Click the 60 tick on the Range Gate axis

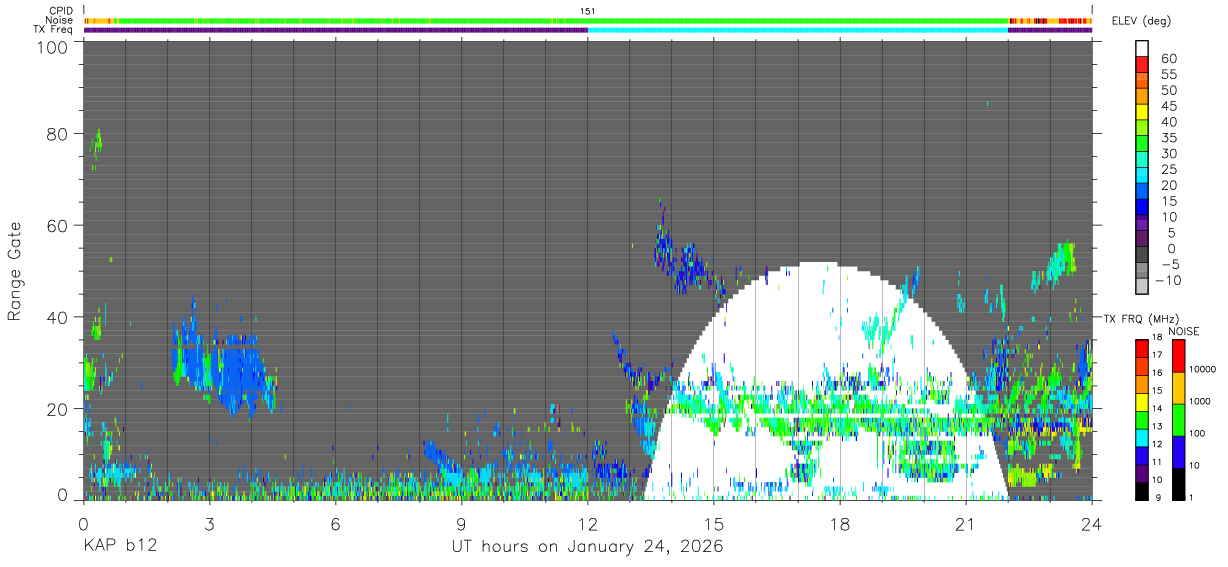pos(57,225)
